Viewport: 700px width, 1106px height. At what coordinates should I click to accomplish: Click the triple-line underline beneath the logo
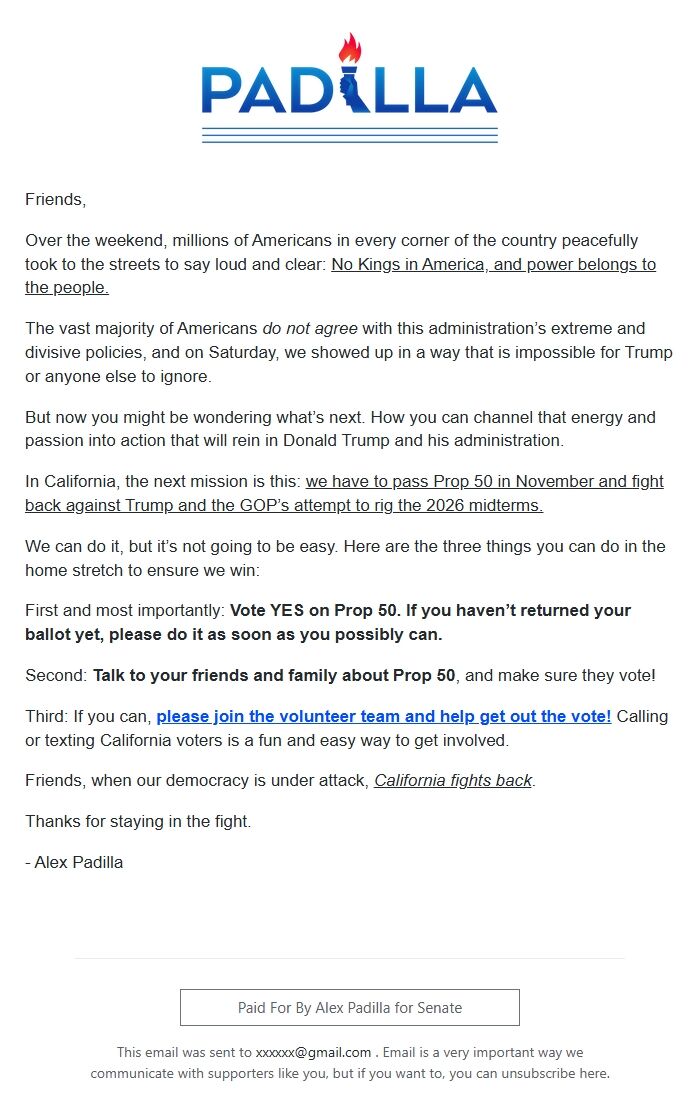tap(349, 135)
